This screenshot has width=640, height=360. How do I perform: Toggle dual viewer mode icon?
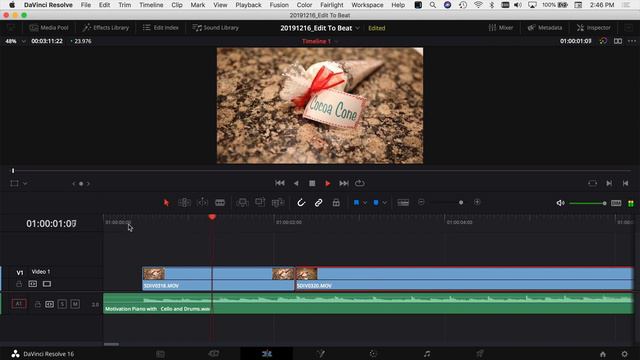[618, 41]
